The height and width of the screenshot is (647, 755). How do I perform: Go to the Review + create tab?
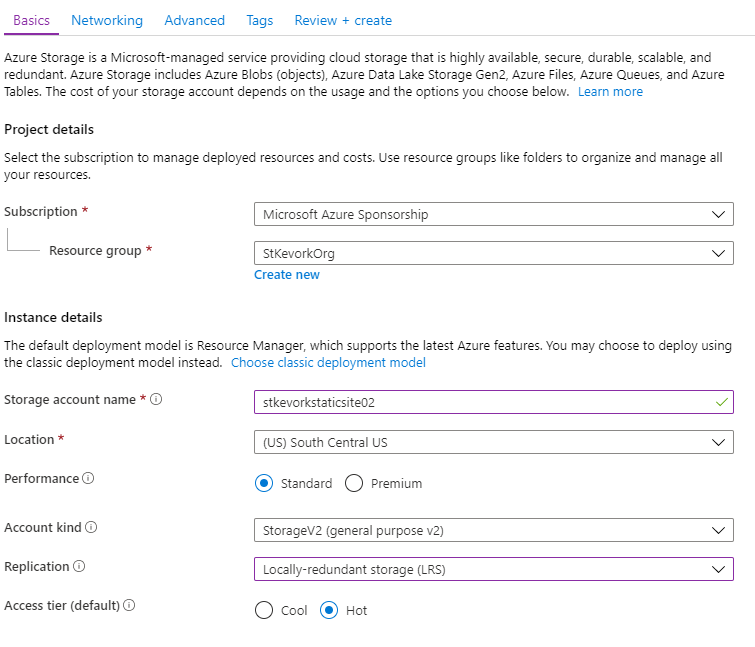coord(343,20)
